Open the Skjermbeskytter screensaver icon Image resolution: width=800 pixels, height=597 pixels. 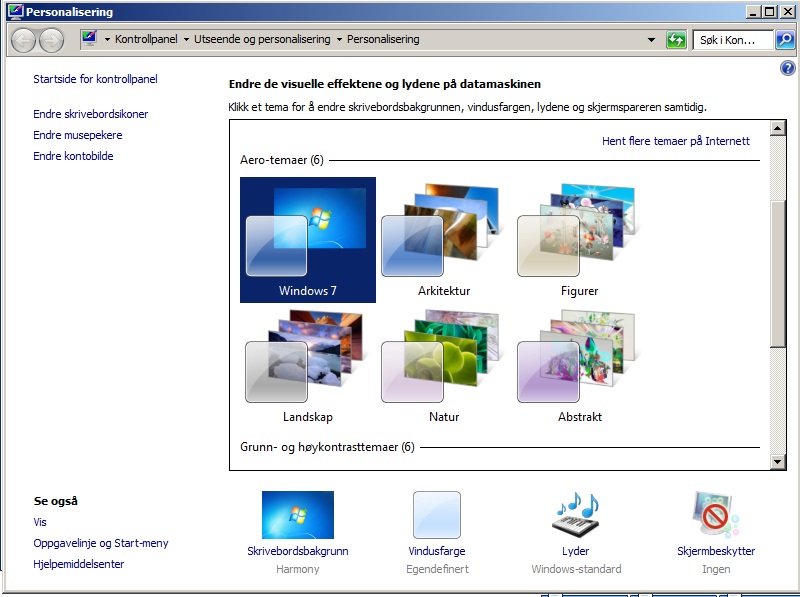click(x=716, y=514)
